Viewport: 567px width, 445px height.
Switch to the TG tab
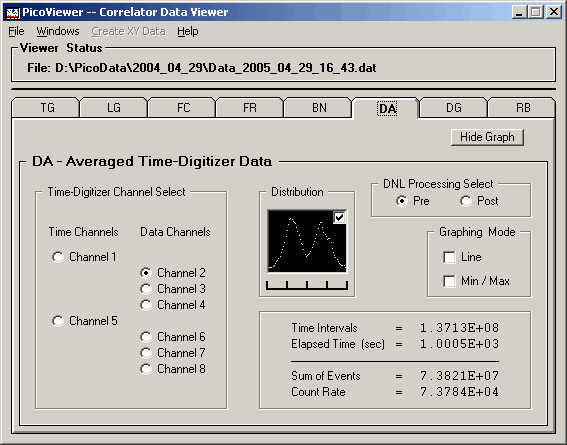click(x=46, y=108)
